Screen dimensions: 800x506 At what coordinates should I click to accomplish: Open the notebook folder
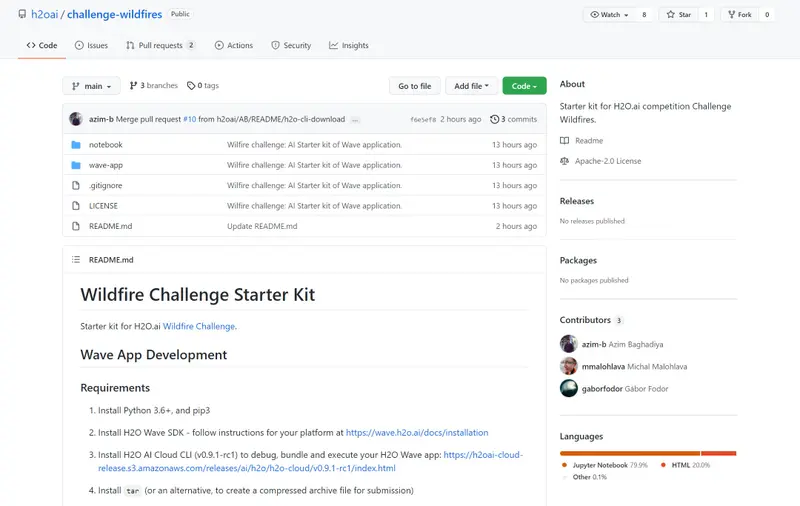pos(106,145)
